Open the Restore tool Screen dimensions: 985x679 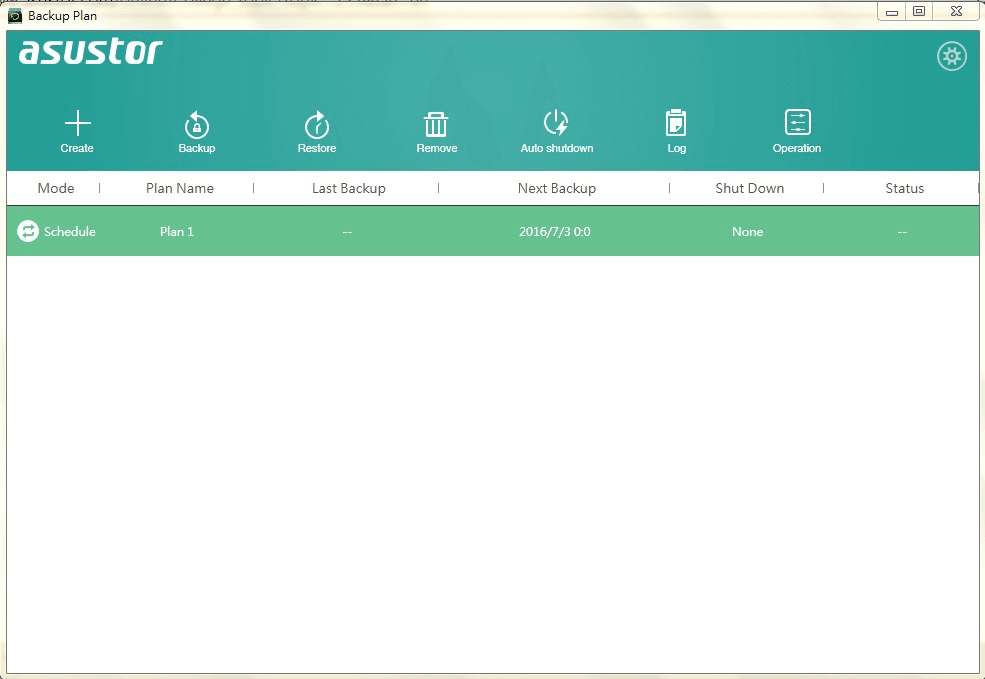317,125
